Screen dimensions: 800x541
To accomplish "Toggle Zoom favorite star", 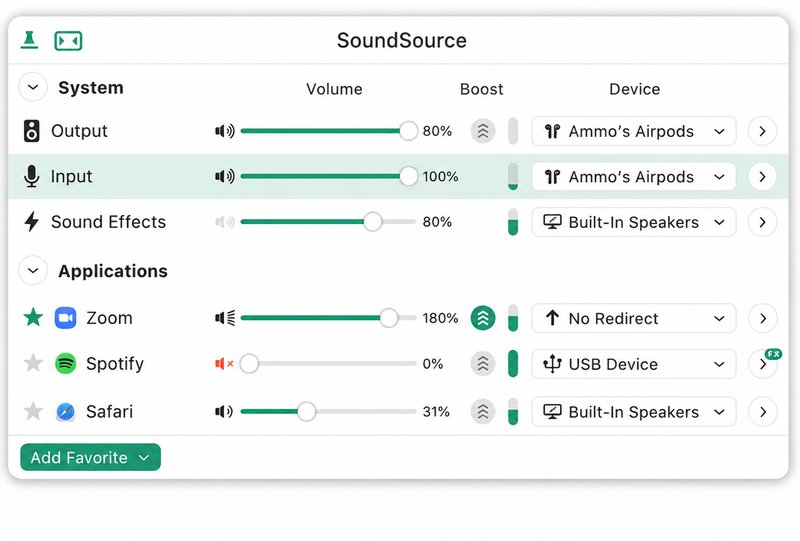I will click(33, 317).
